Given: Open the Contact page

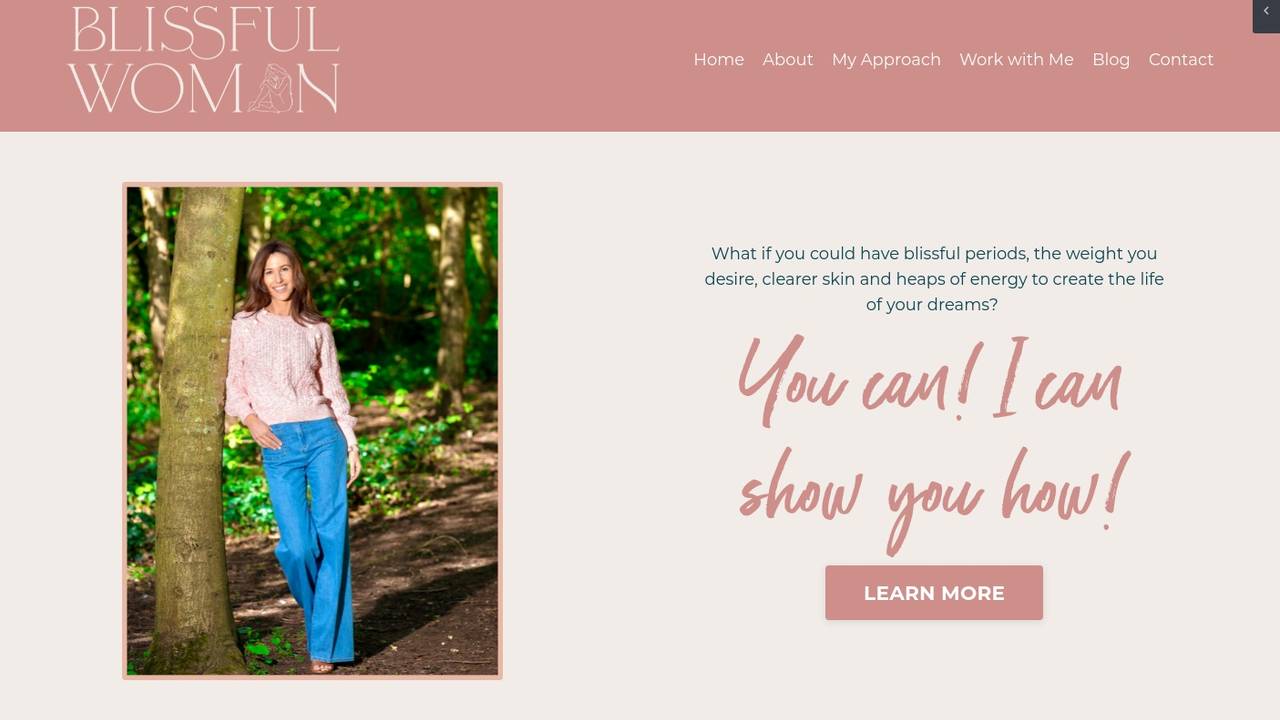Looking at the screenshot, I should pos(1181,60).
